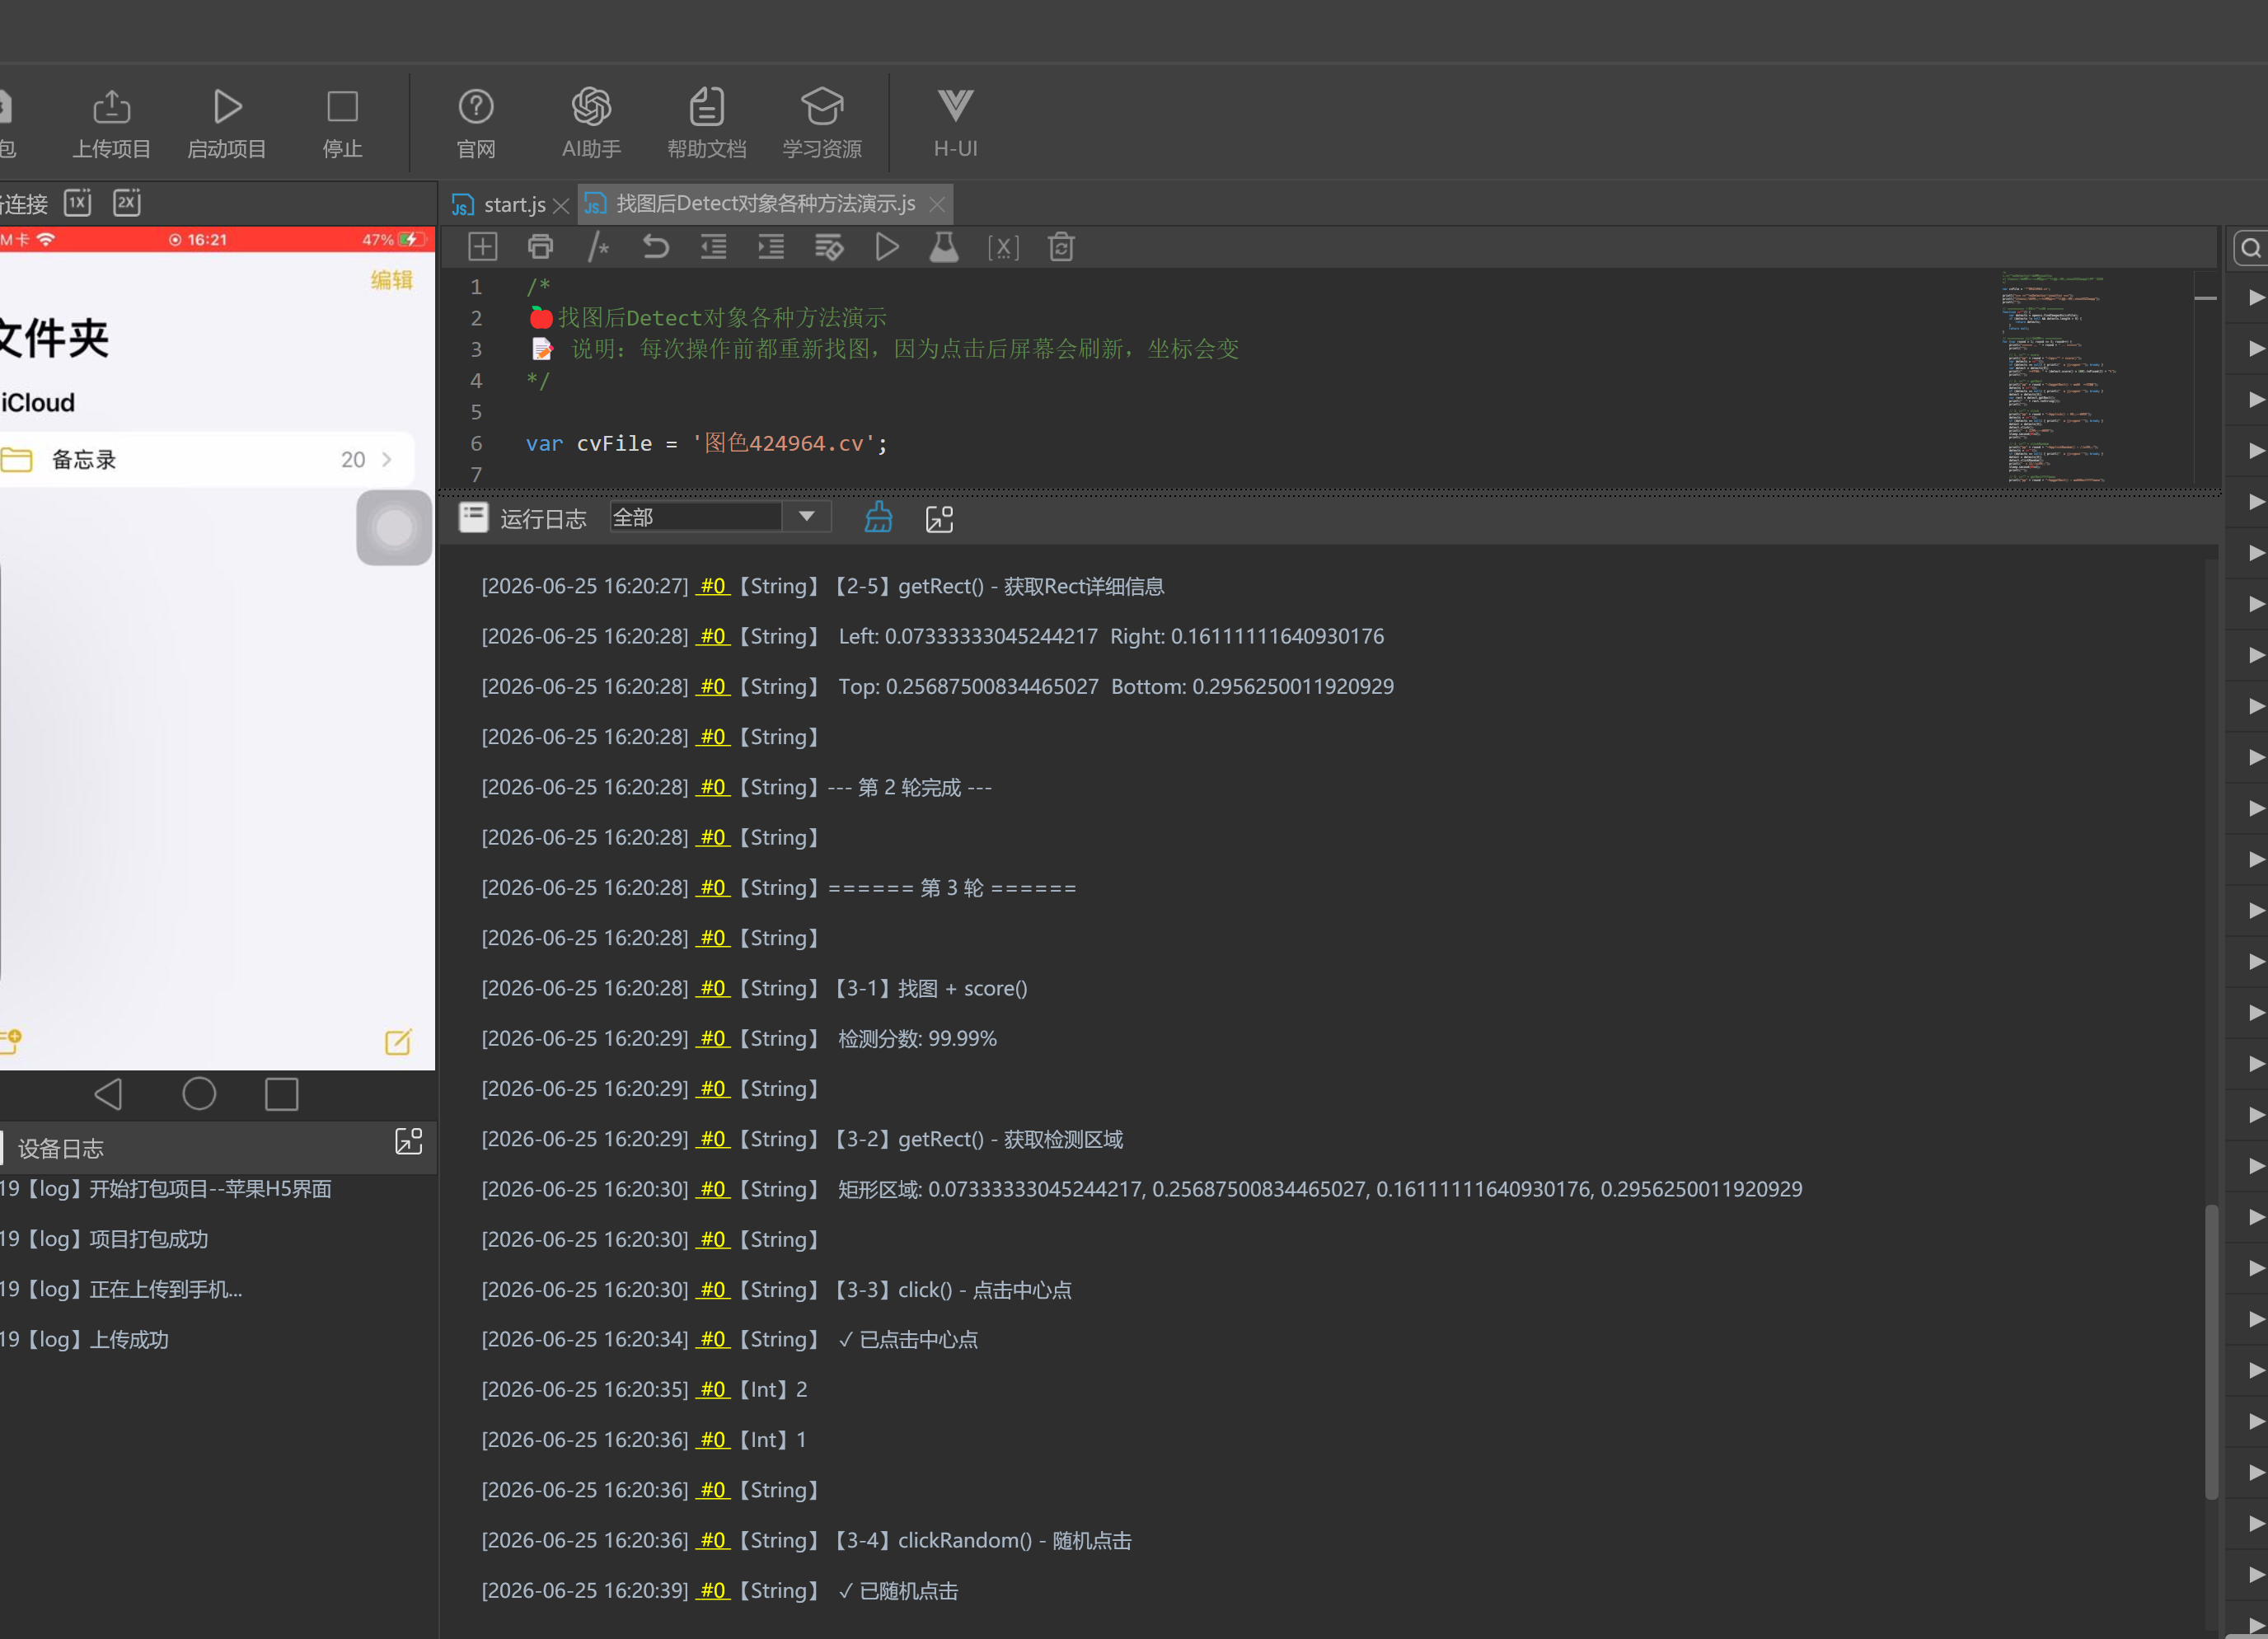Click log line '【3-3】click() - 点击中心点'

pyautogui.click(x=952, y=1290)
